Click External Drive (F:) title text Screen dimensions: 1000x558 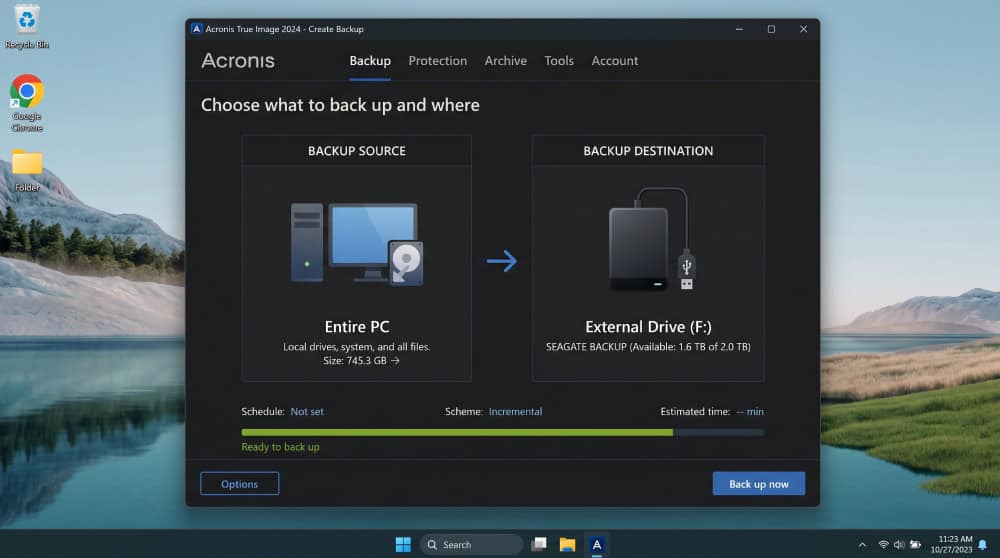(649, 327)
